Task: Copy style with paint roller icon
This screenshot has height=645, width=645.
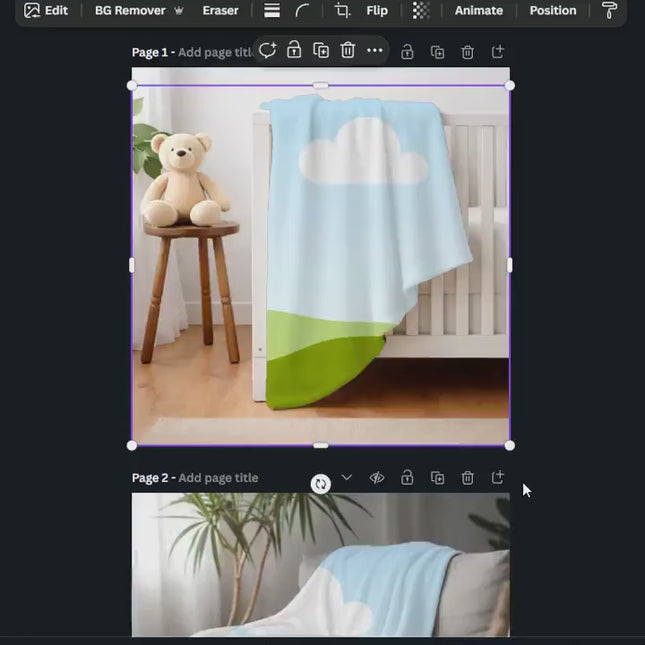Action: [609, 10]
